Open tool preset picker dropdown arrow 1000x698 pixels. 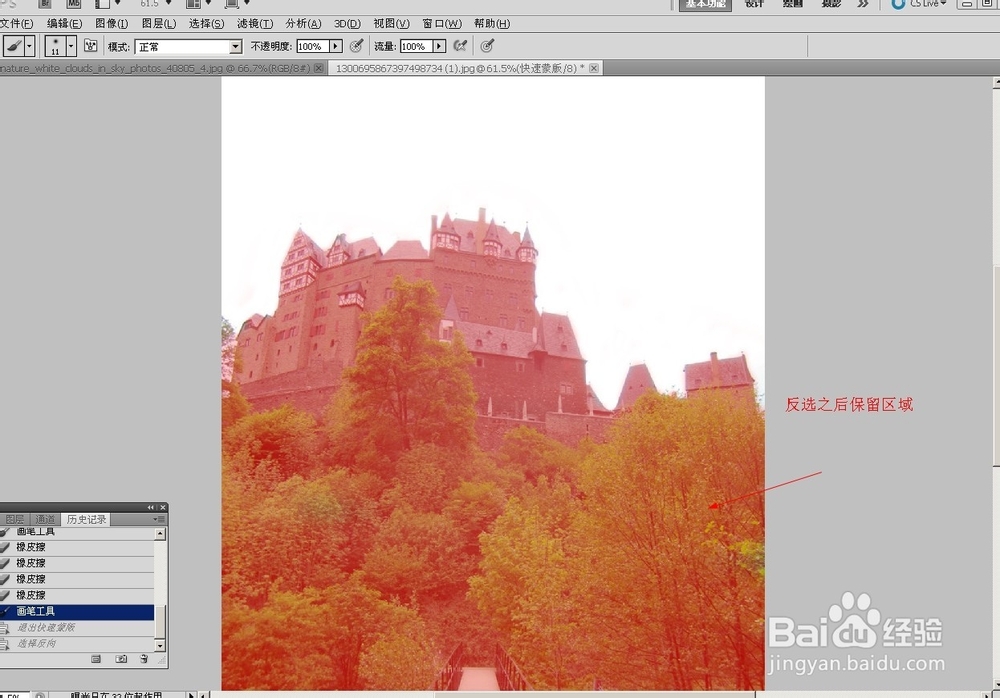[29, 47]
